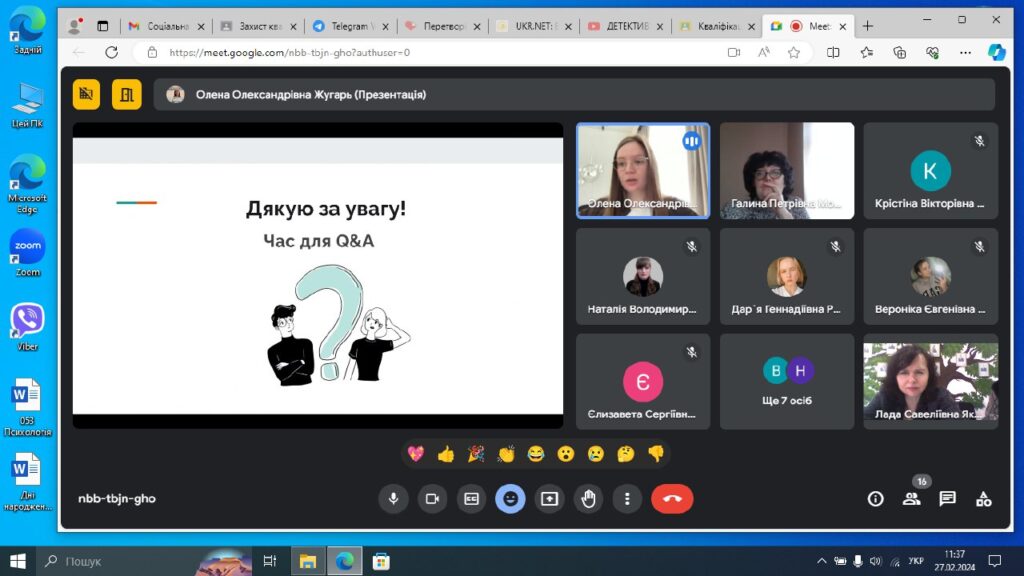The height and width of the screenshot is (576, 1024).
Task: Send the party popper reaction
Action: [x=476, y=454]
